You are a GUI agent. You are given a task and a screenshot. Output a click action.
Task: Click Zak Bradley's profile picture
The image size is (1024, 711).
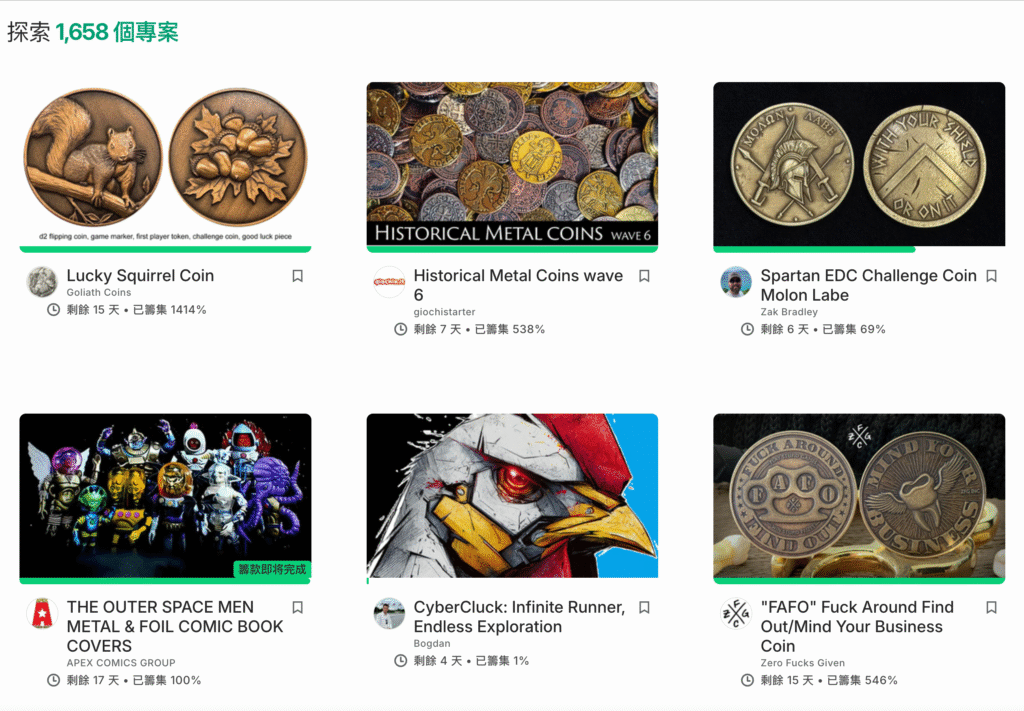tap(736, 282)
